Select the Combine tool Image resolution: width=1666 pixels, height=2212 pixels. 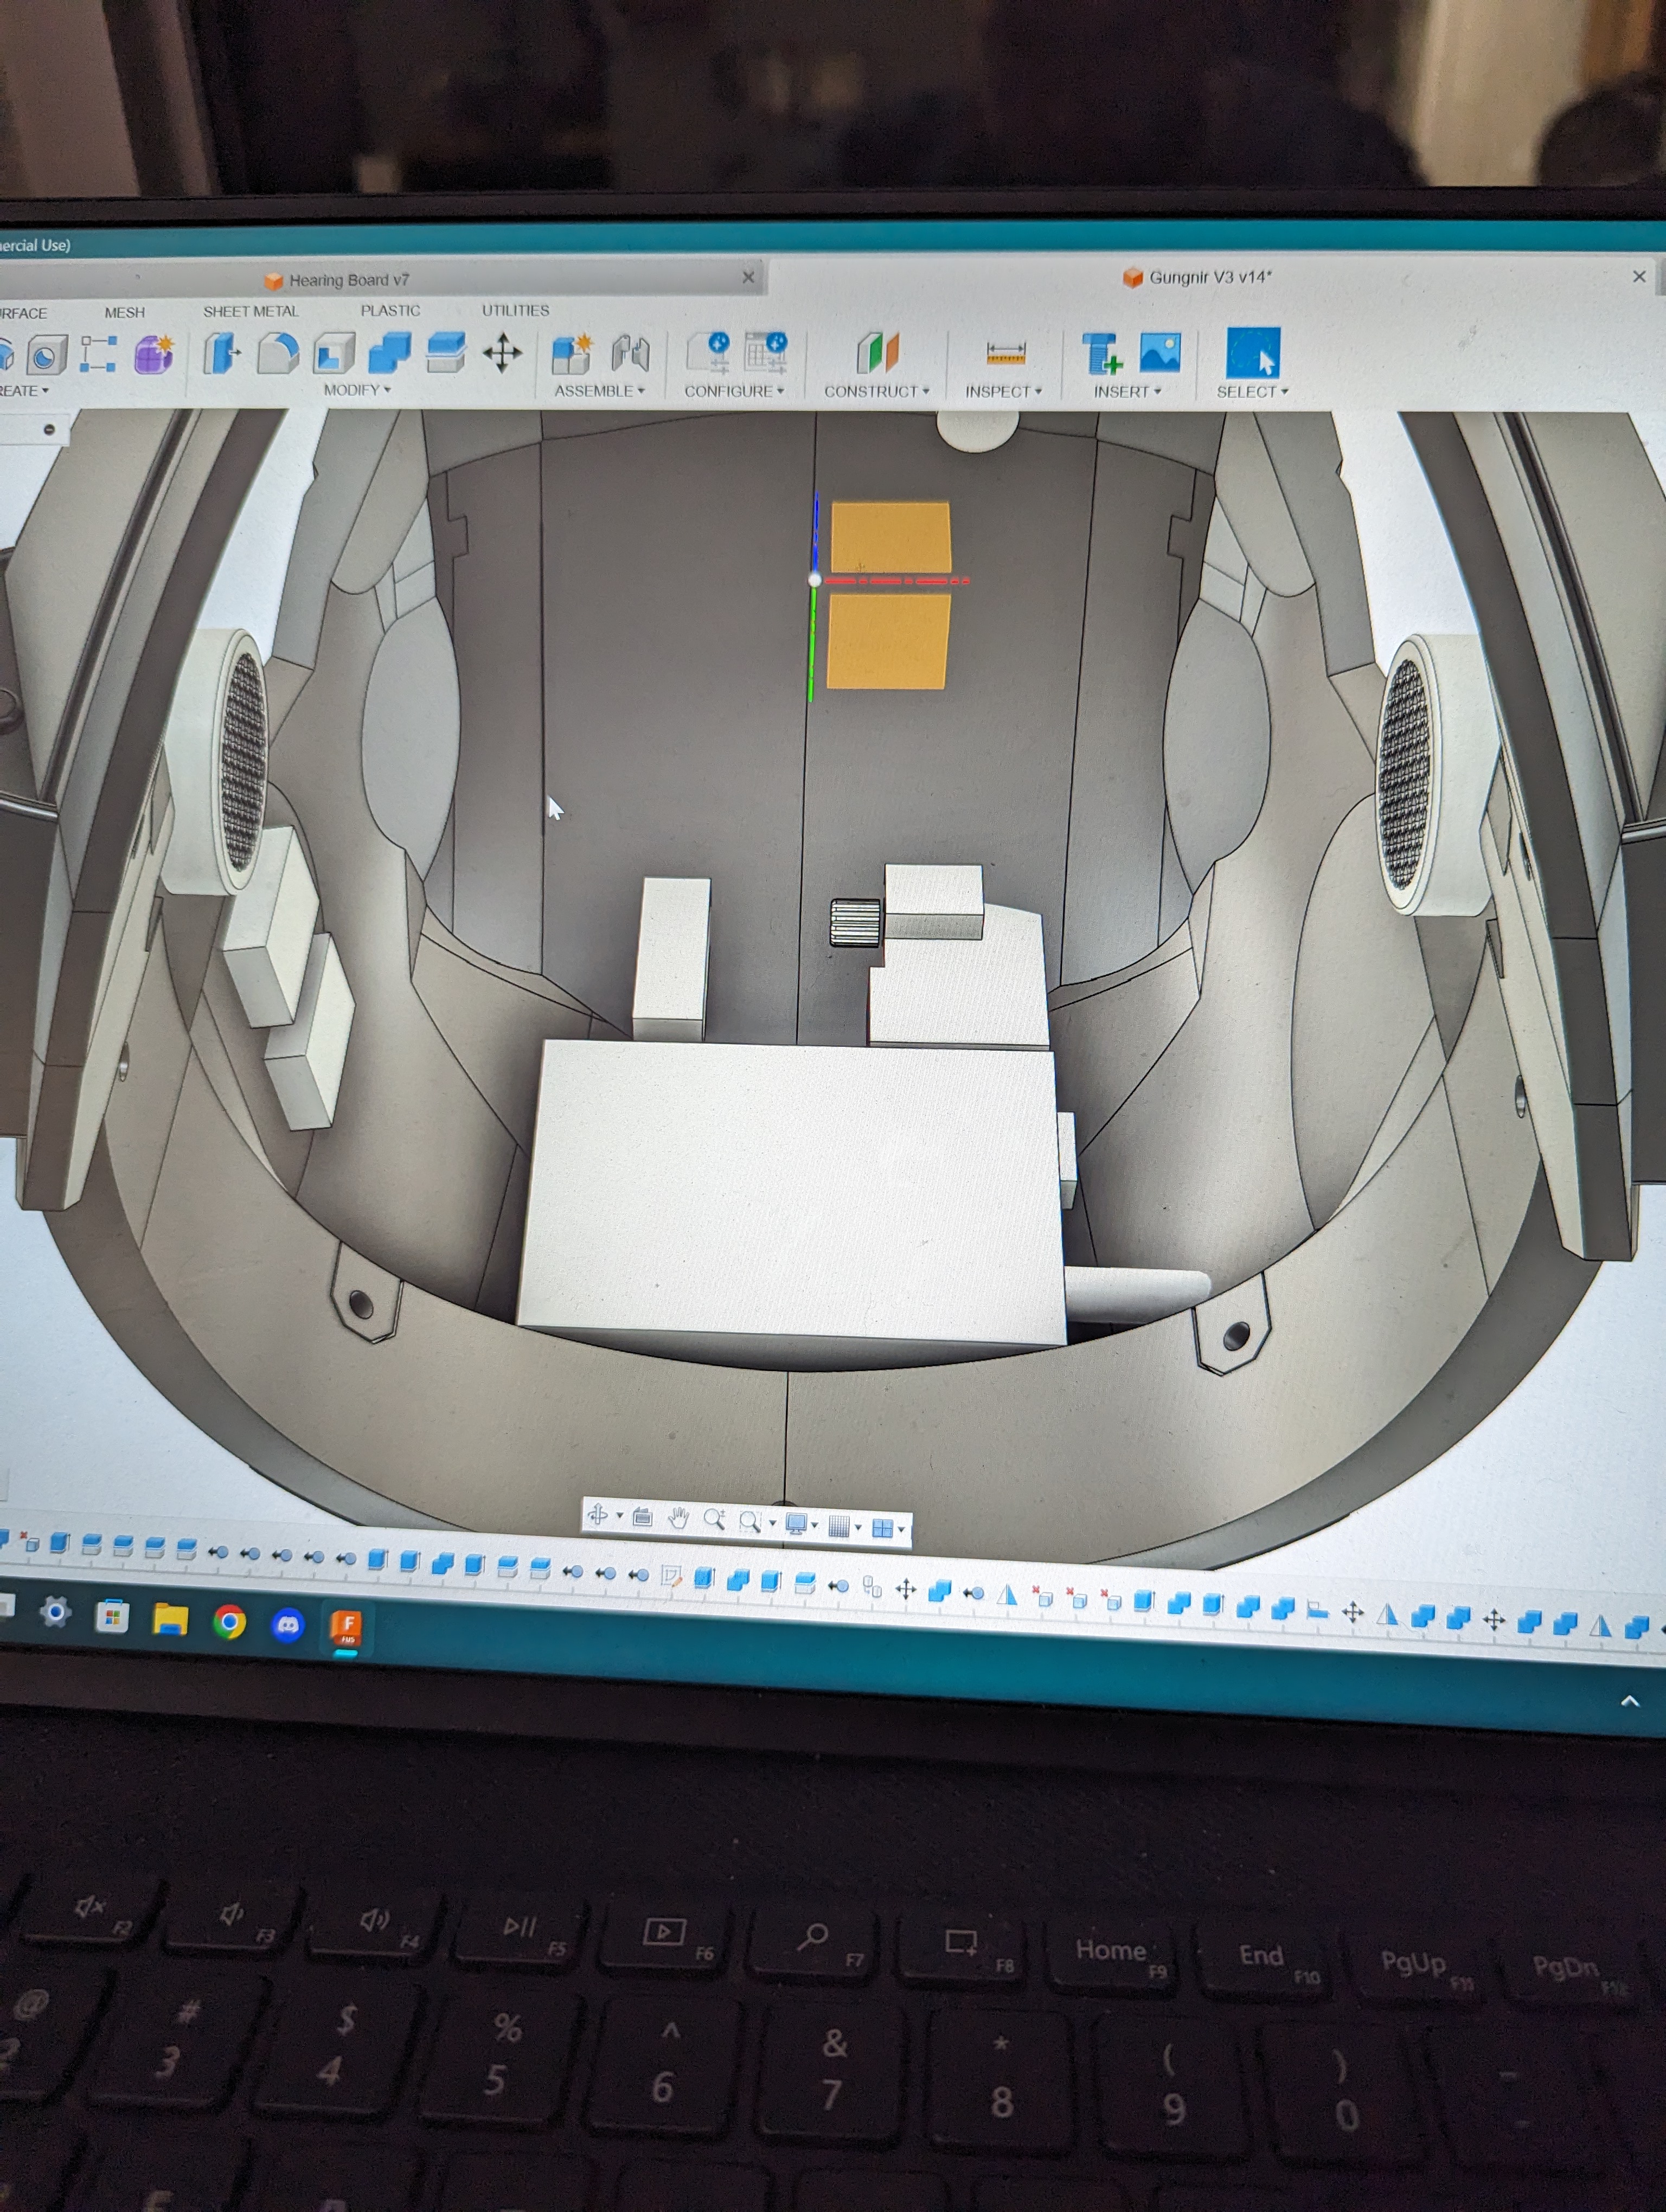click(390, 353)
